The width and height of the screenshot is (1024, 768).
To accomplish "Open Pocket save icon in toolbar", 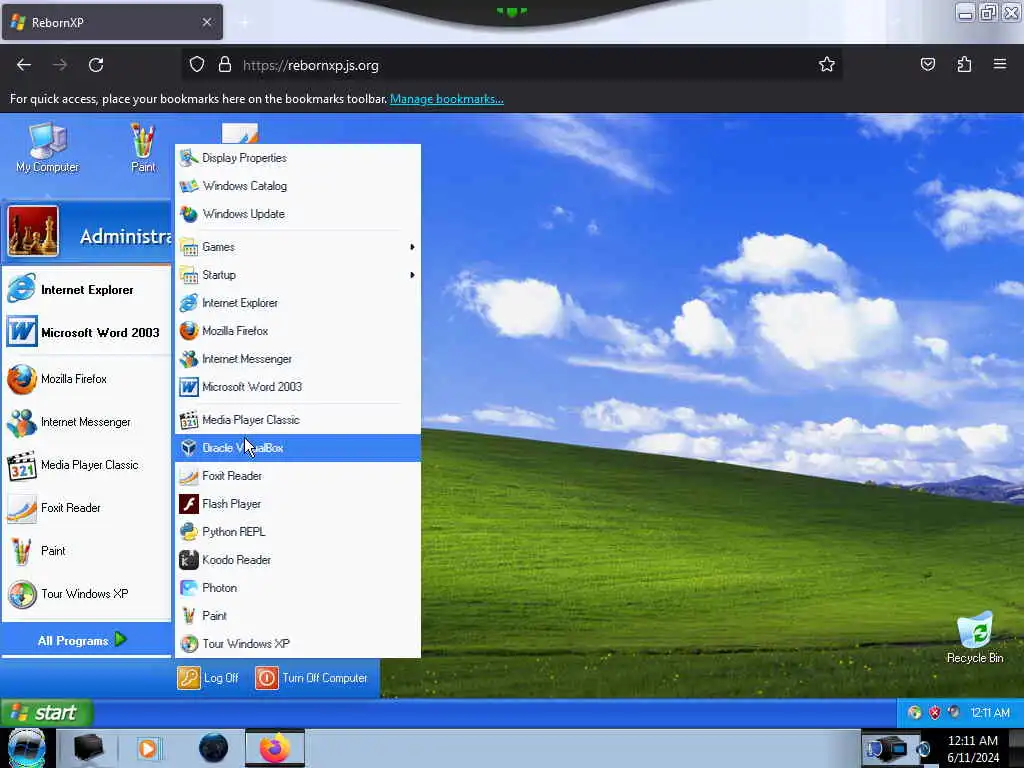I will pyautogui.click(x=928, y=64).
